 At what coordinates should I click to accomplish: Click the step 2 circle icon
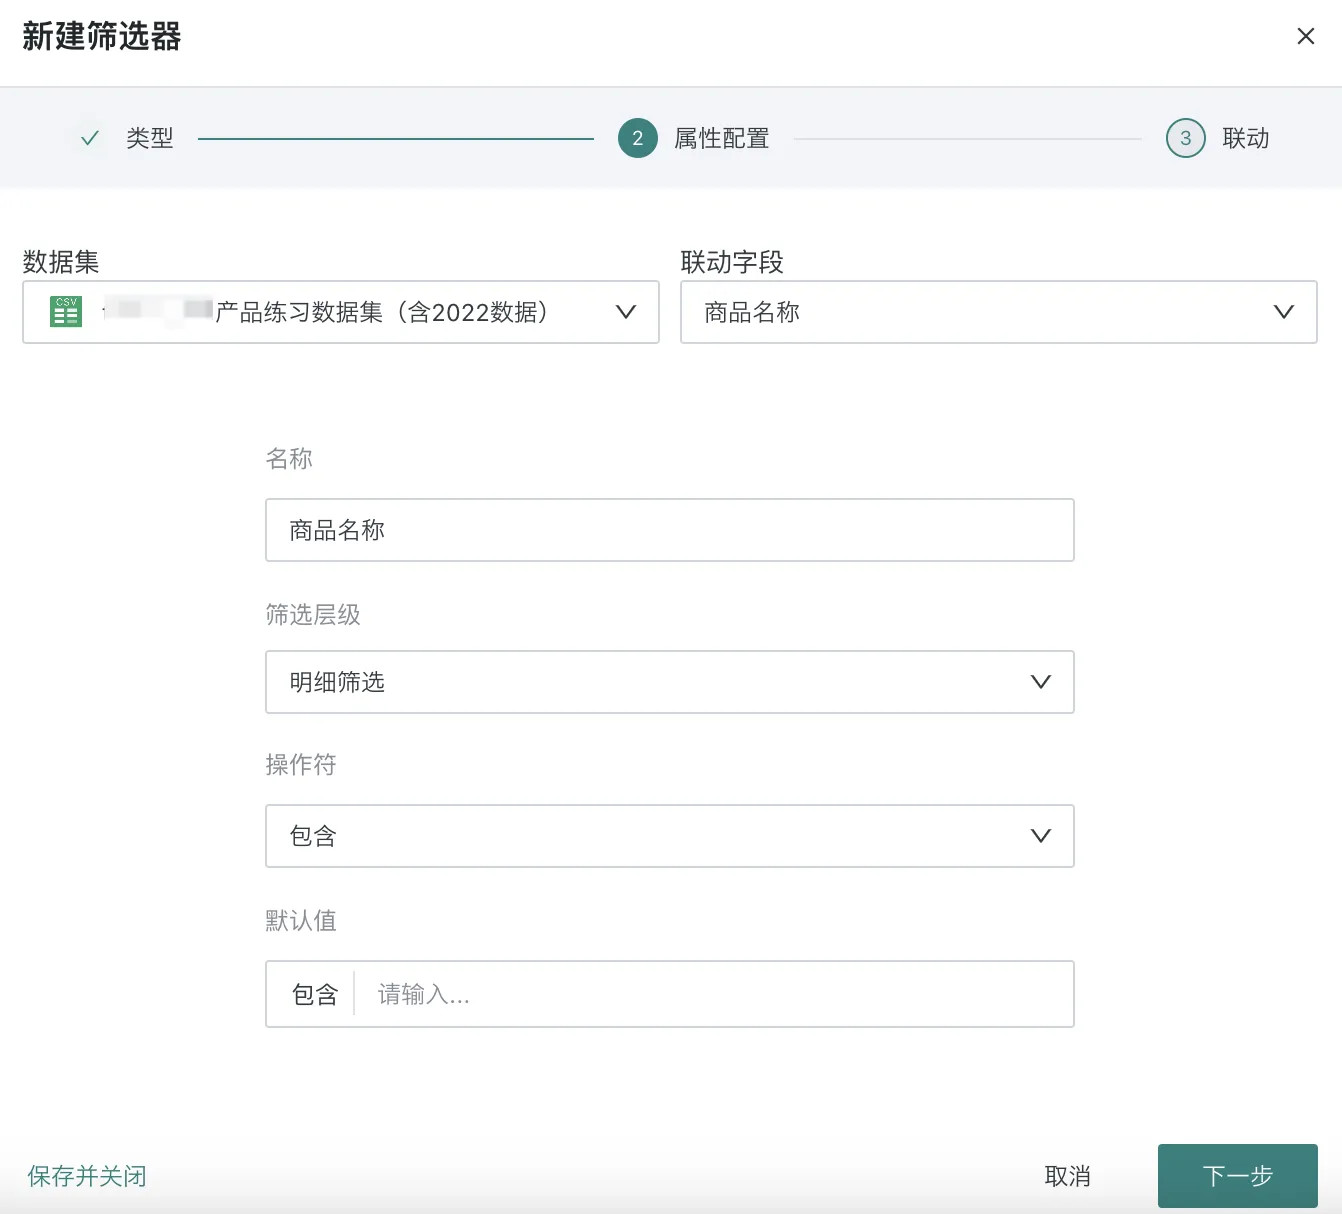(637, 138)
